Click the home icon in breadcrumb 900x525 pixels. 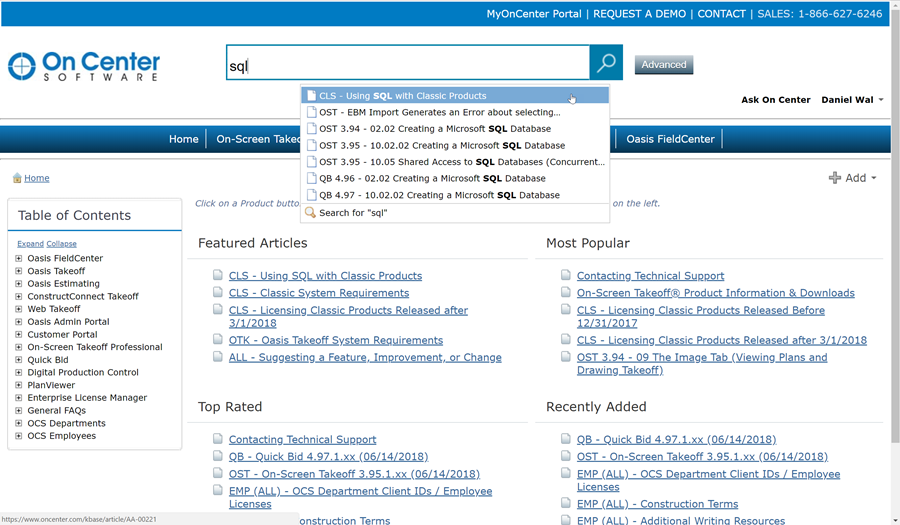pyautogui.click(x=17, y=178)
